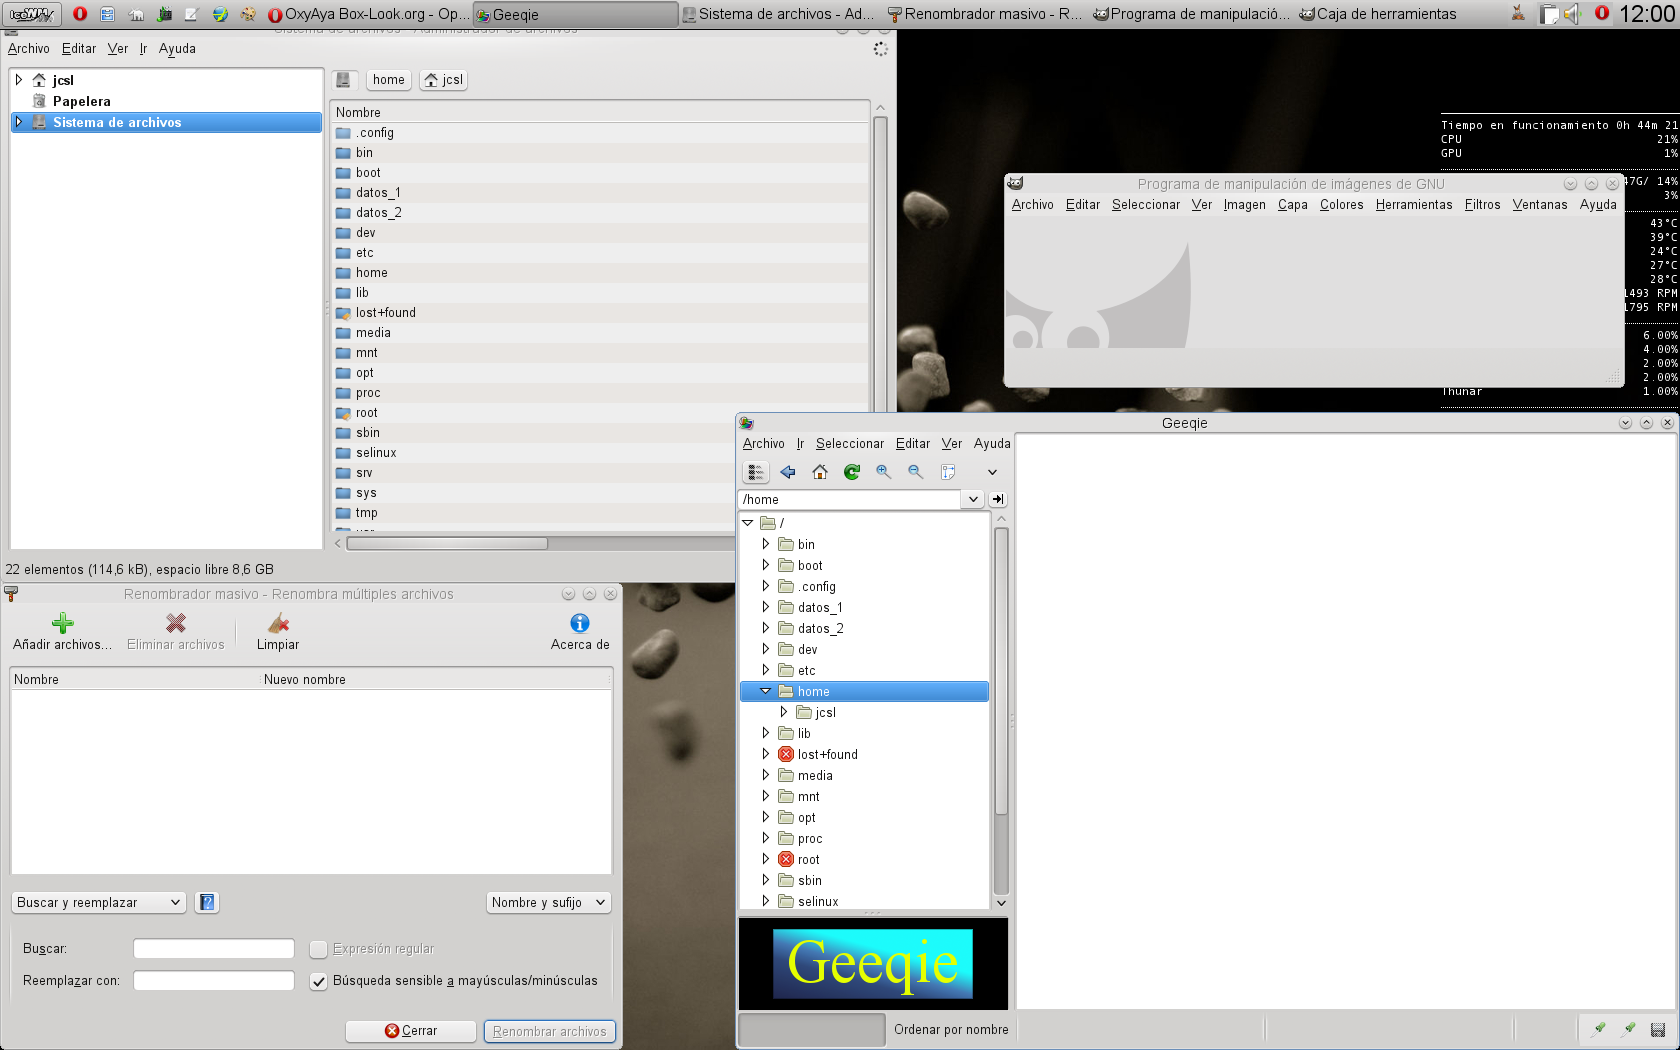Expand media folder in the Geeqie tree
The image size is (1680, 1050).
click(766, 775)
